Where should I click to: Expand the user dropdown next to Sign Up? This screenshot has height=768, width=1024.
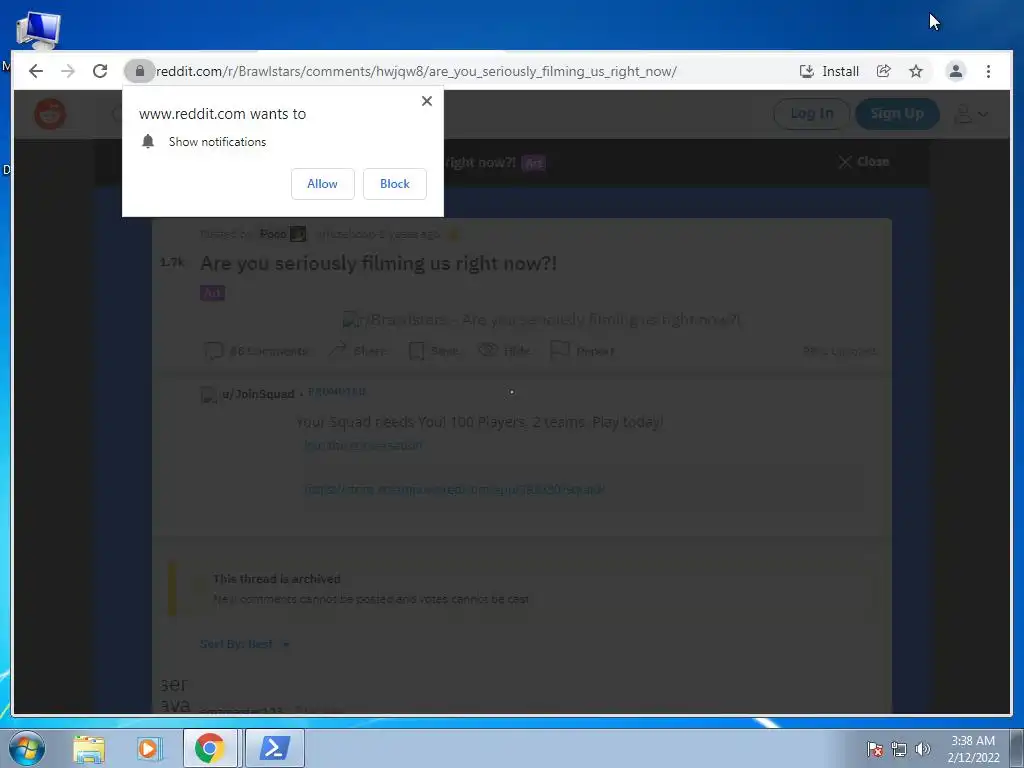pos(970,114)
